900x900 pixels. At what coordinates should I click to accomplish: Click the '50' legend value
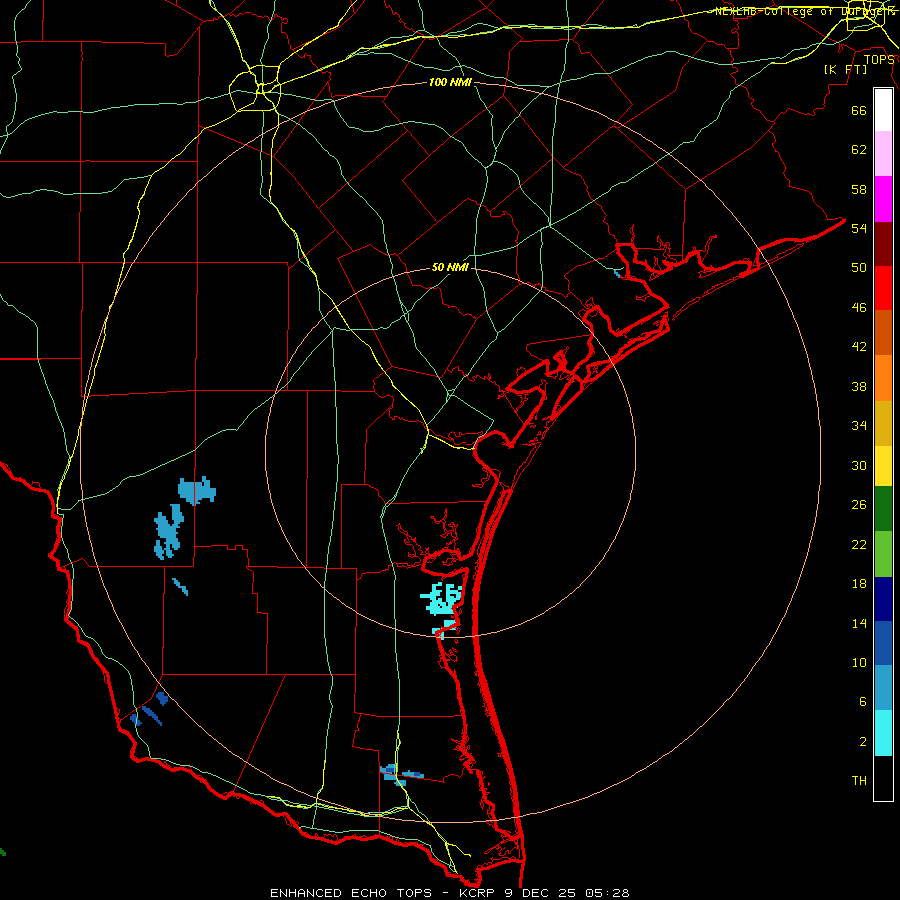click(x=859, y=268)
